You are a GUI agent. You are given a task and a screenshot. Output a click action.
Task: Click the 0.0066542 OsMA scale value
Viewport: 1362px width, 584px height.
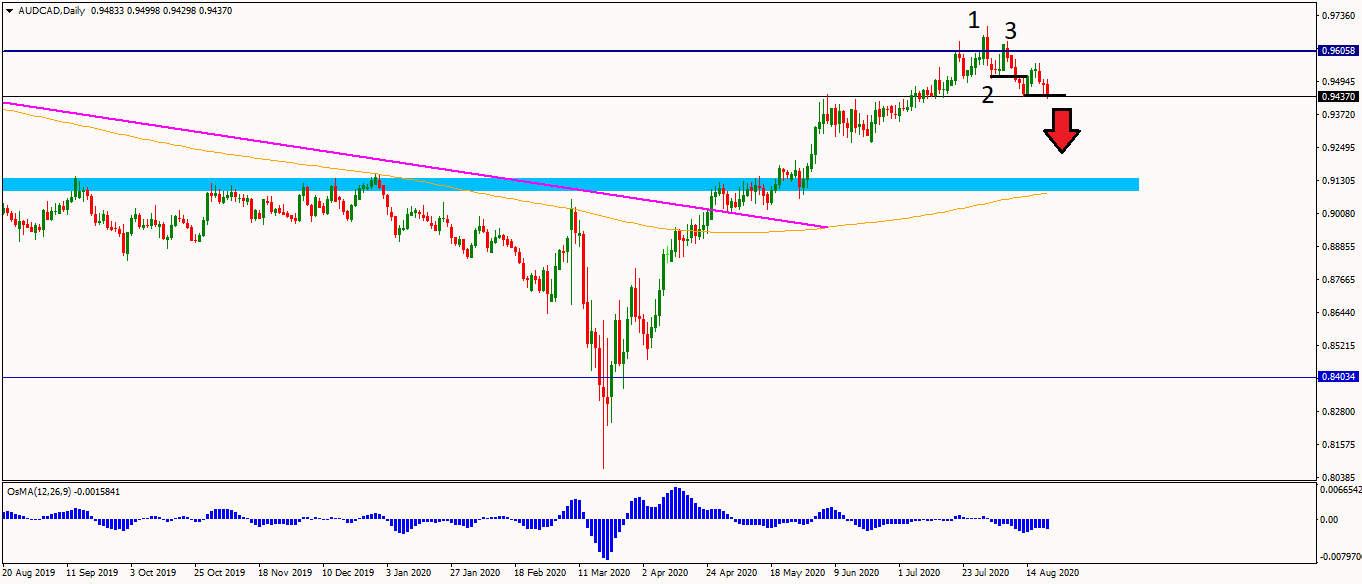coord(1341,490)
